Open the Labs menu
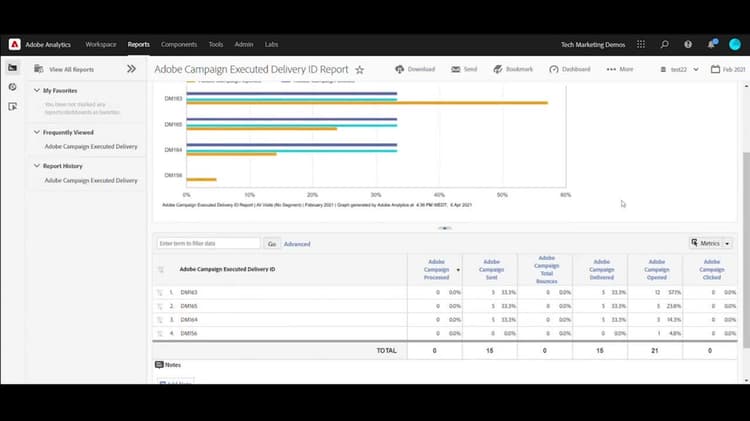Image resolution: width=750 pixels, height=421 pixels. (x=271, y=44)
